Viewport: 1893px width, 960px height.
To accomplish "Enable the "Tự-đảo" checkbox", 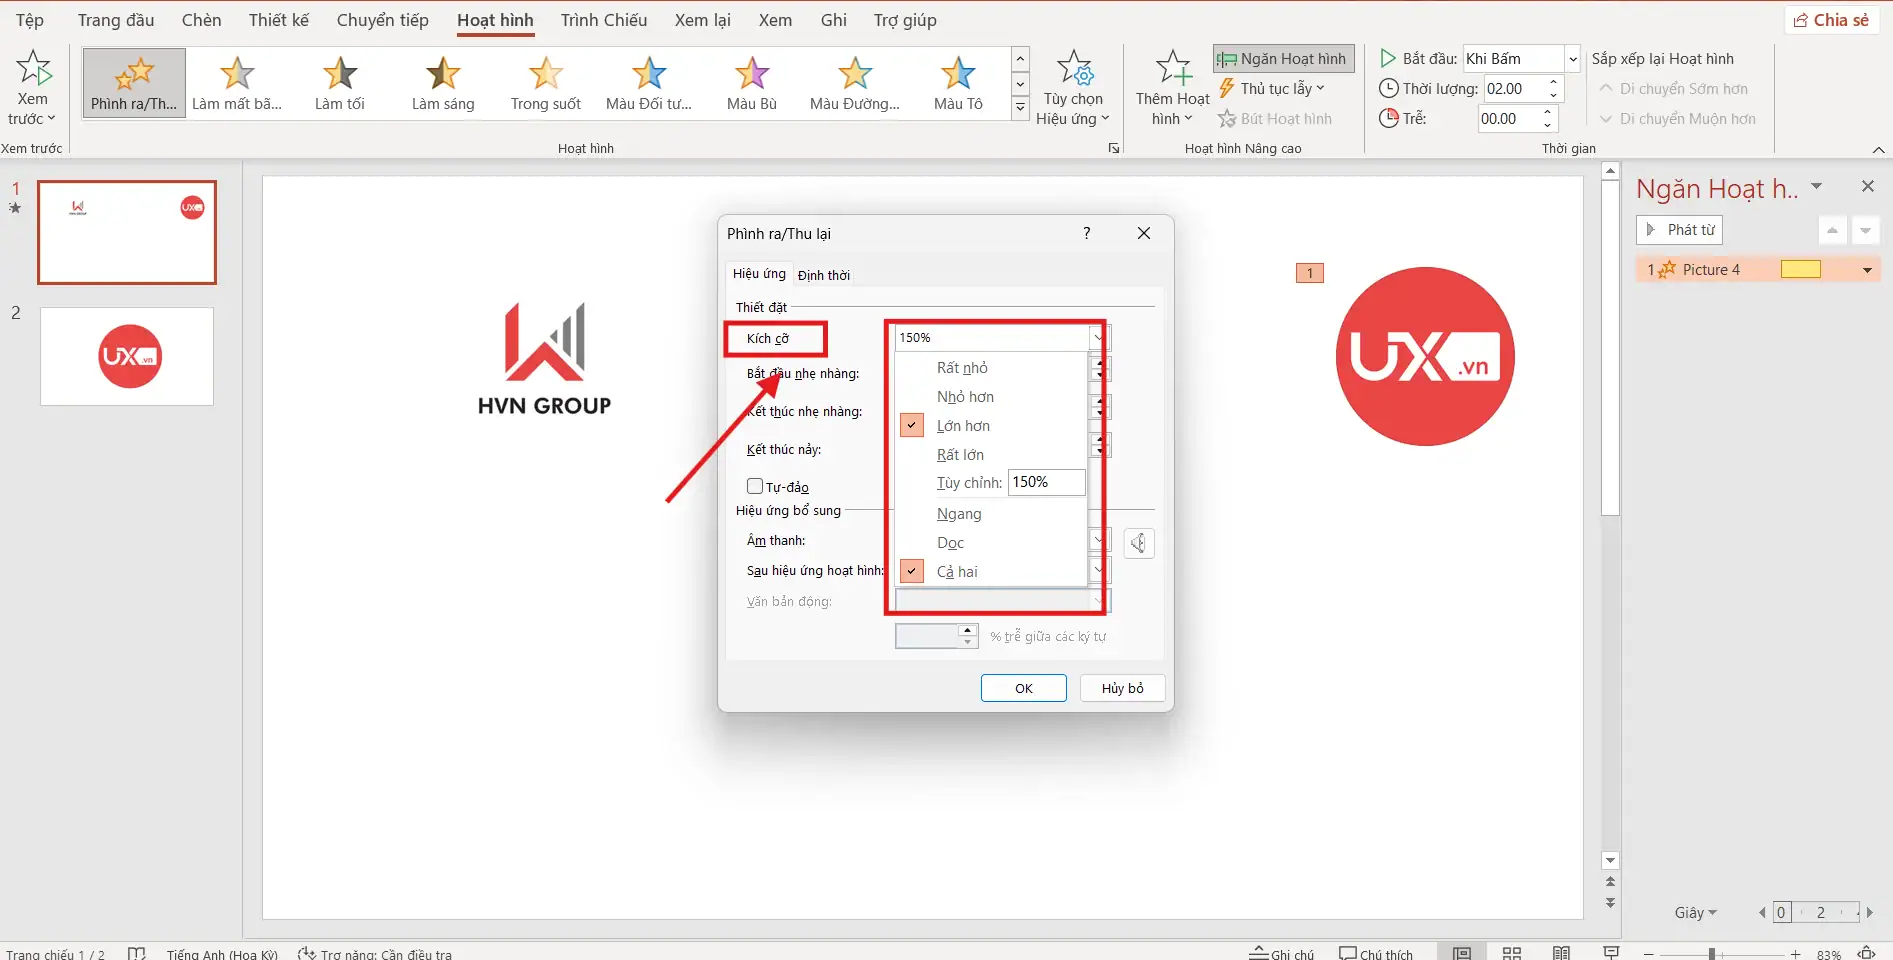I will tap(756, 486).
